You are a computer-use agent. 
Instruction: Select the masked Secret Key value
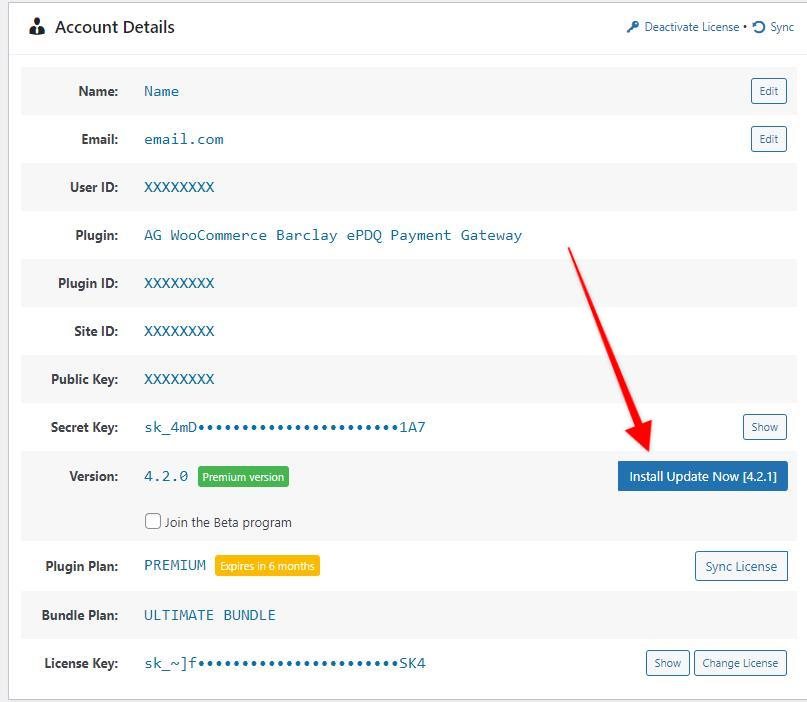click(x=285, y=427)
